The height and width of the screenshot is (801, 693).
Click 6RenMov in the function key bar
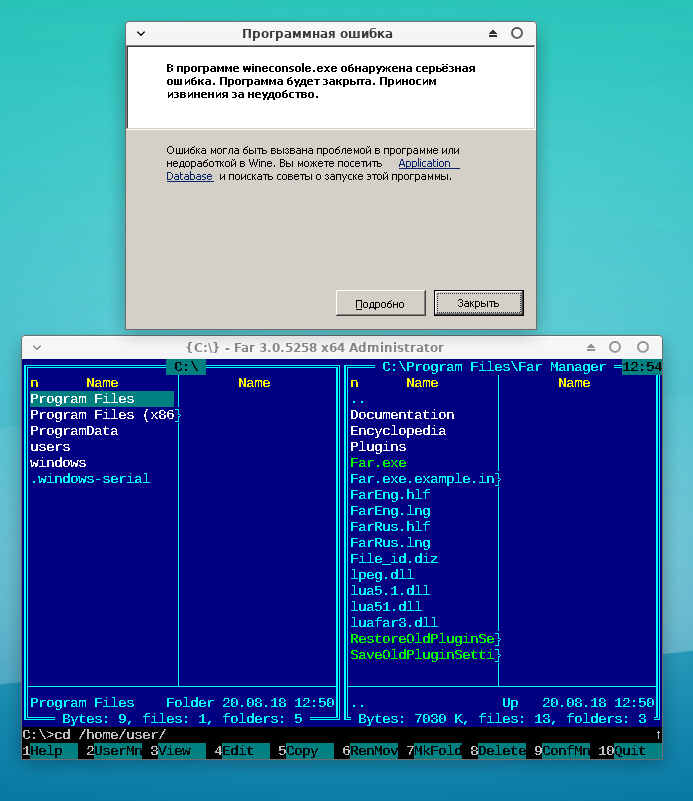(370, 751)
